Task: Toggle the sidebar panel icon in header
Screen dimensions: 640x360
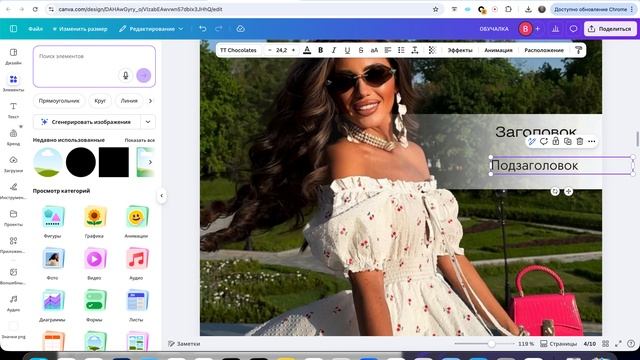Action: pyautogui.click(x=13, y=29)
